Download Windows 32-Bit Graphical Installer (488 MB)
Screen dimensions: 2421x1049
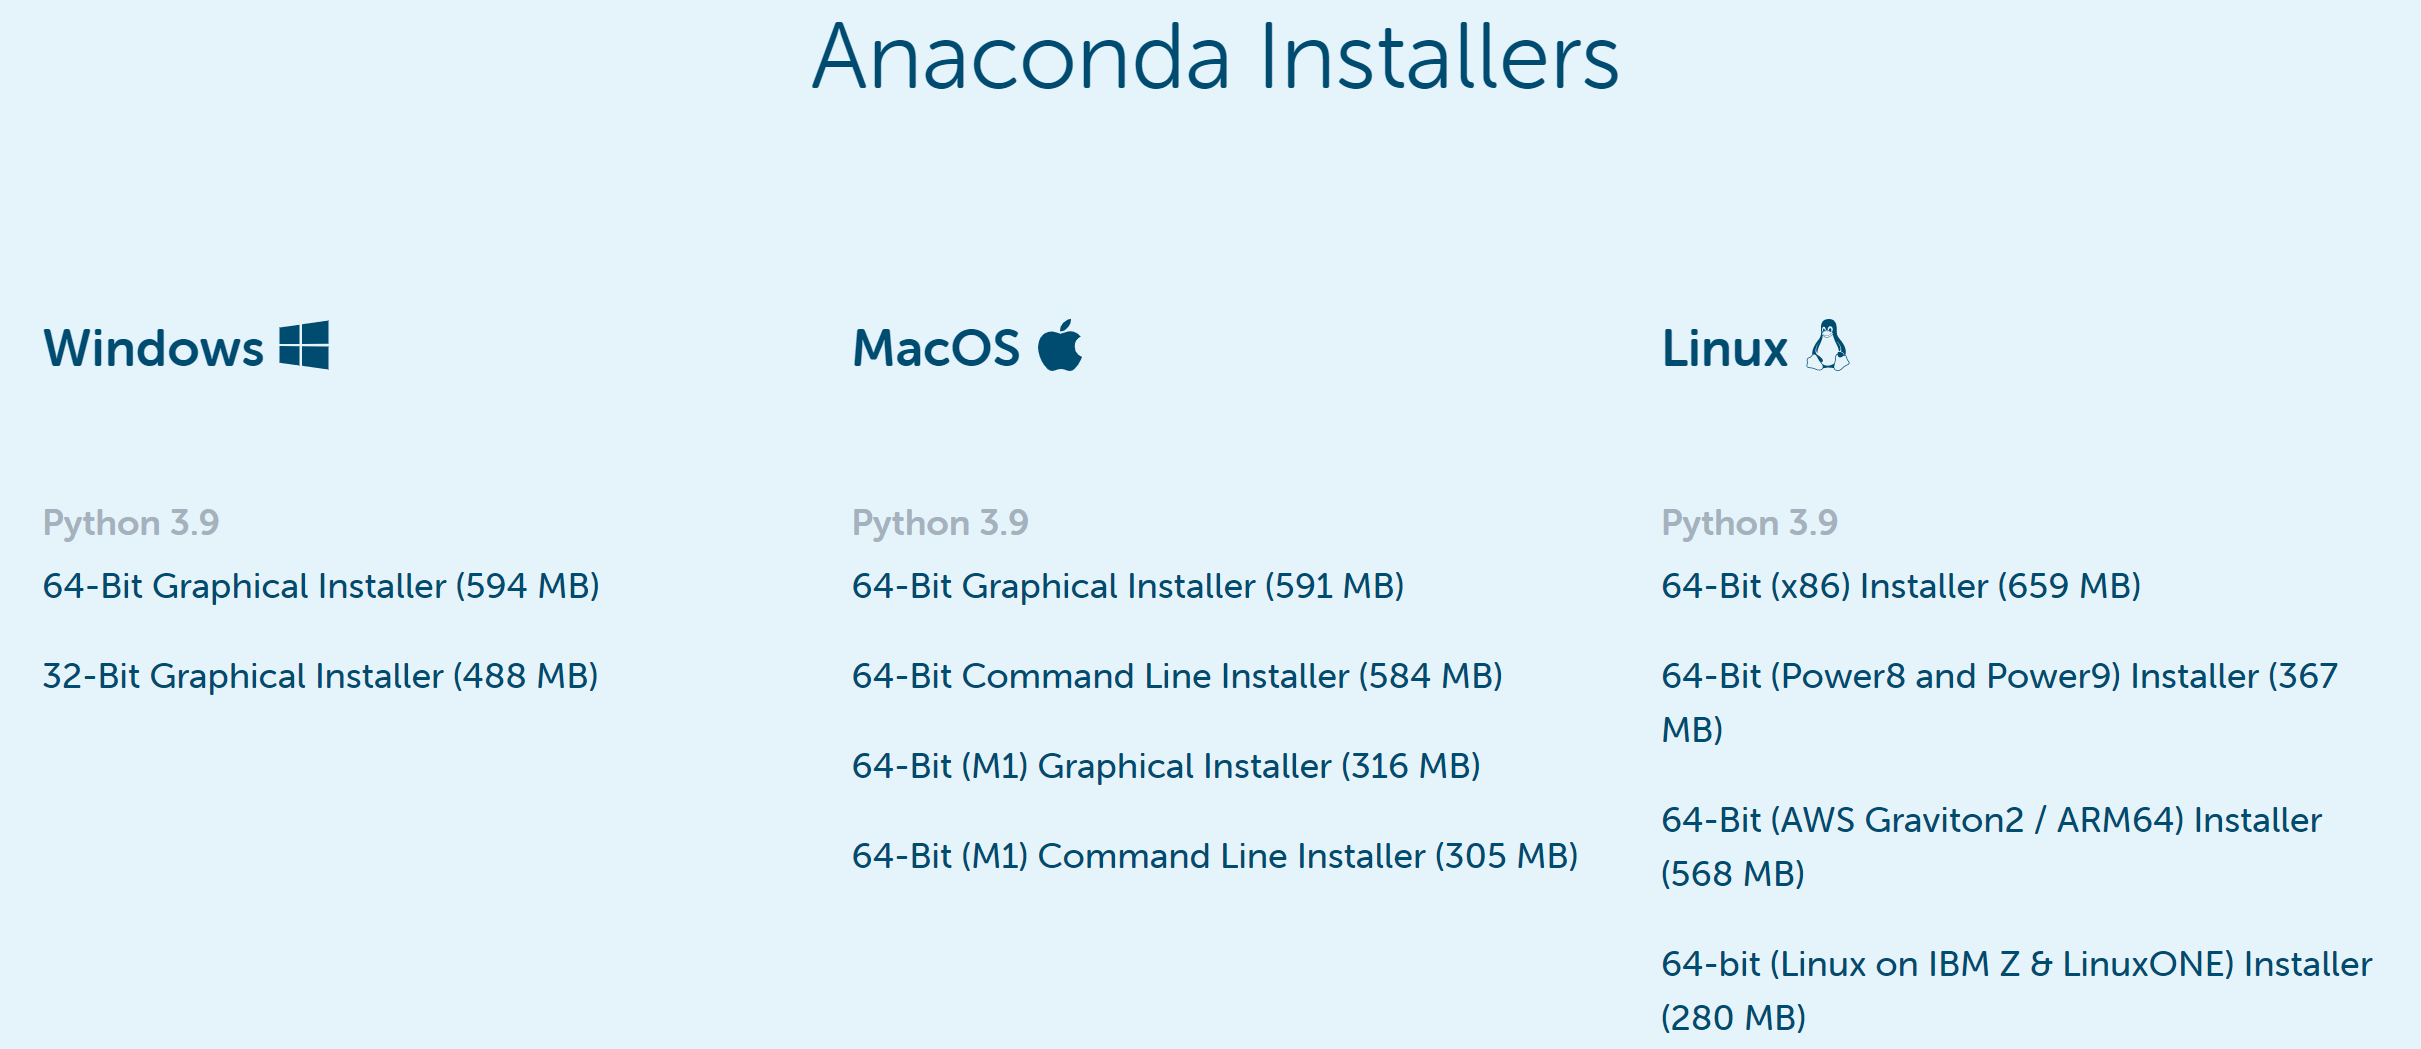click(320, 676)
